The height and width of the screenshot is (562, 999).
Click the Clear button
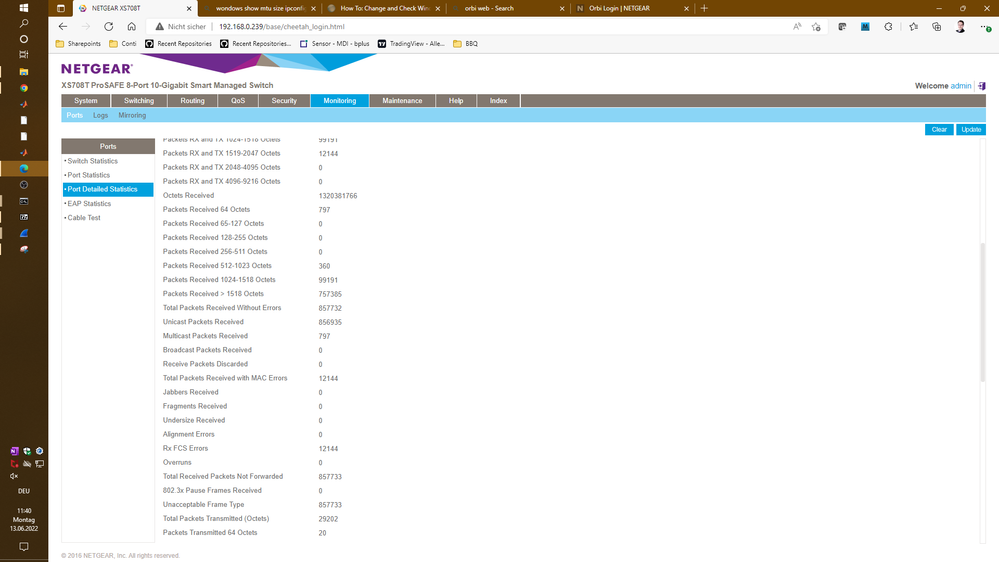[x=939, y=129]
